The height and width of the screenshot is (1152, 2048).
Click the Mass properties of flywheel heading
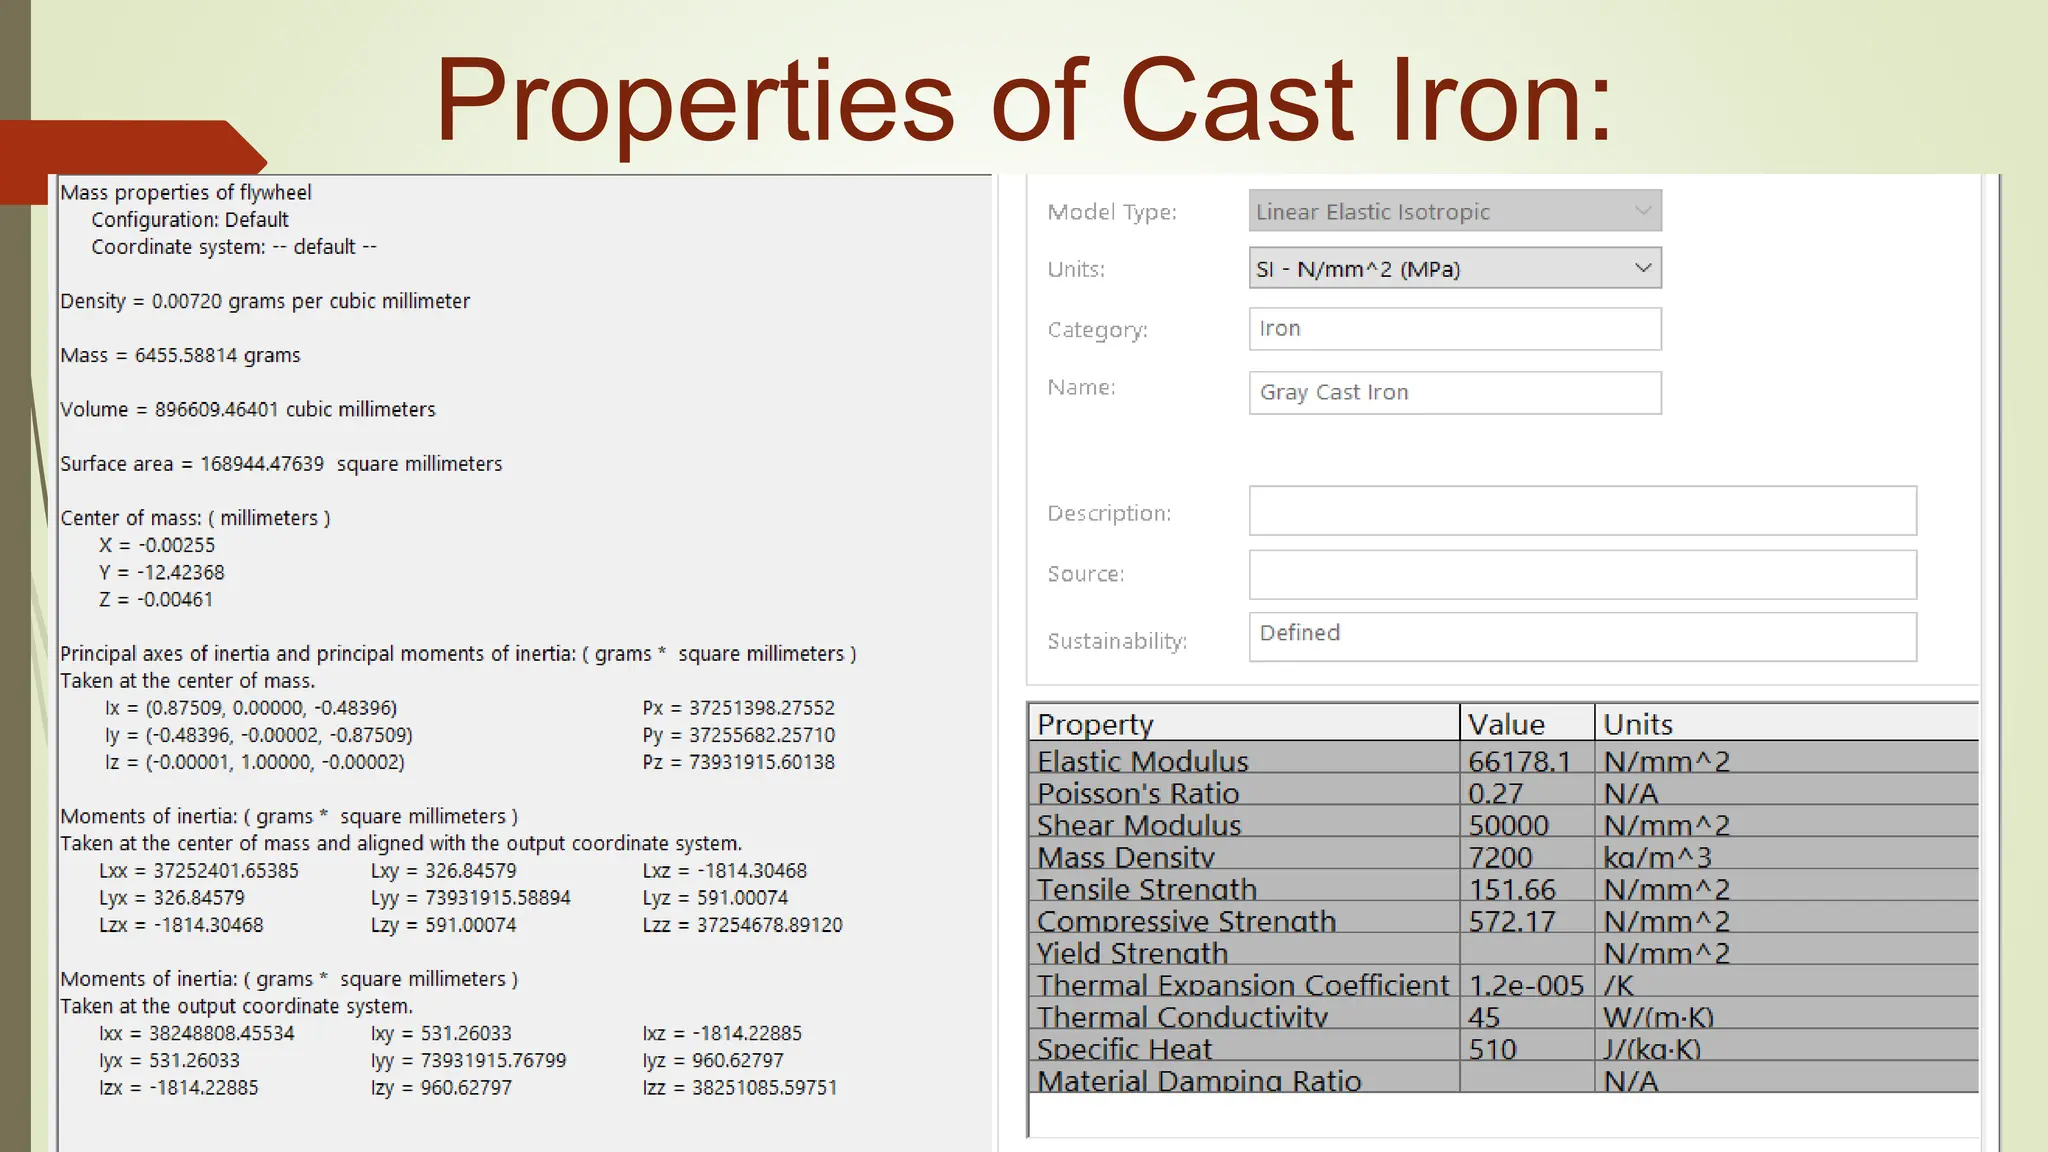point(186,192)
